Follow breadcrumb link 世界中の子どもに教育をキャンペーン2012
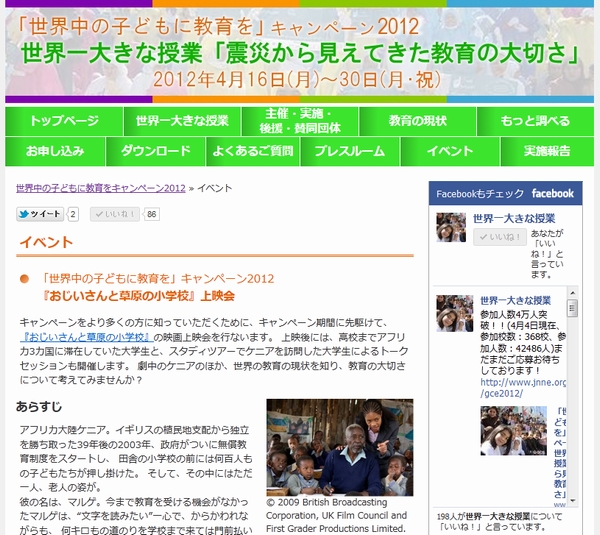 click(x=101, y=188)
